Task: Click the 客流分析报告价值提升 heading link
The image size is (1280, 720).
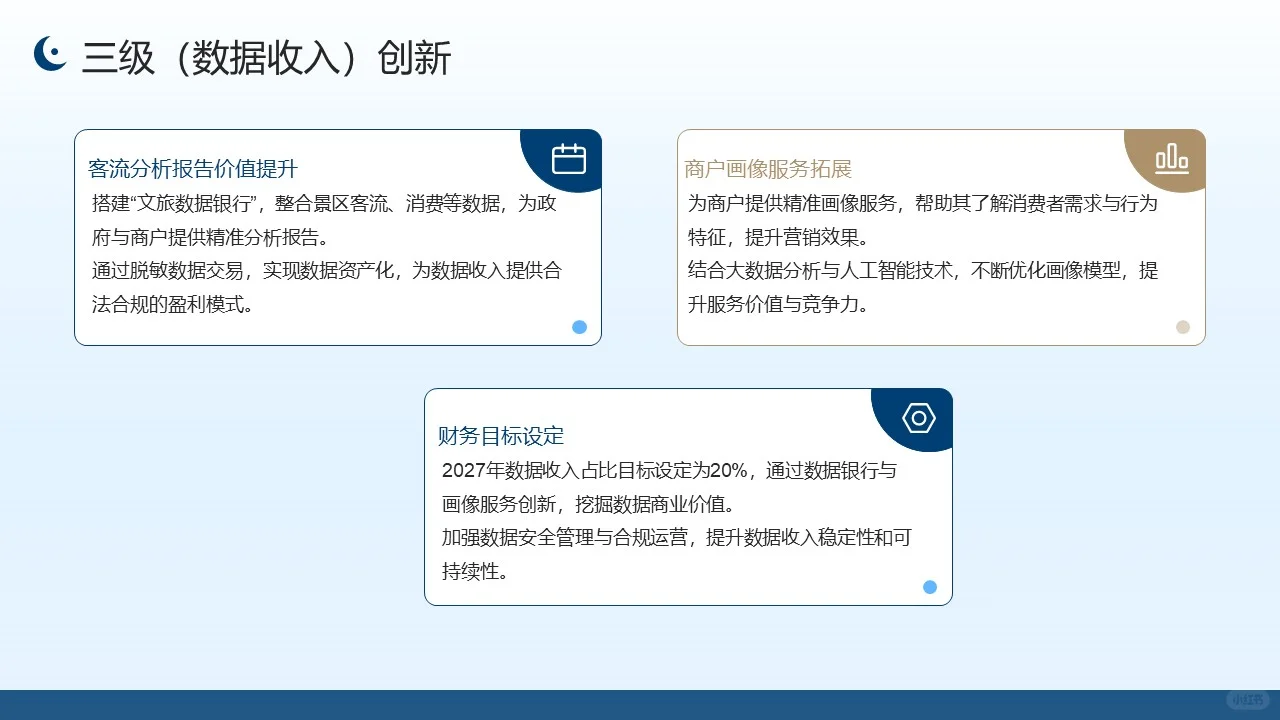Action: [193, 168]
